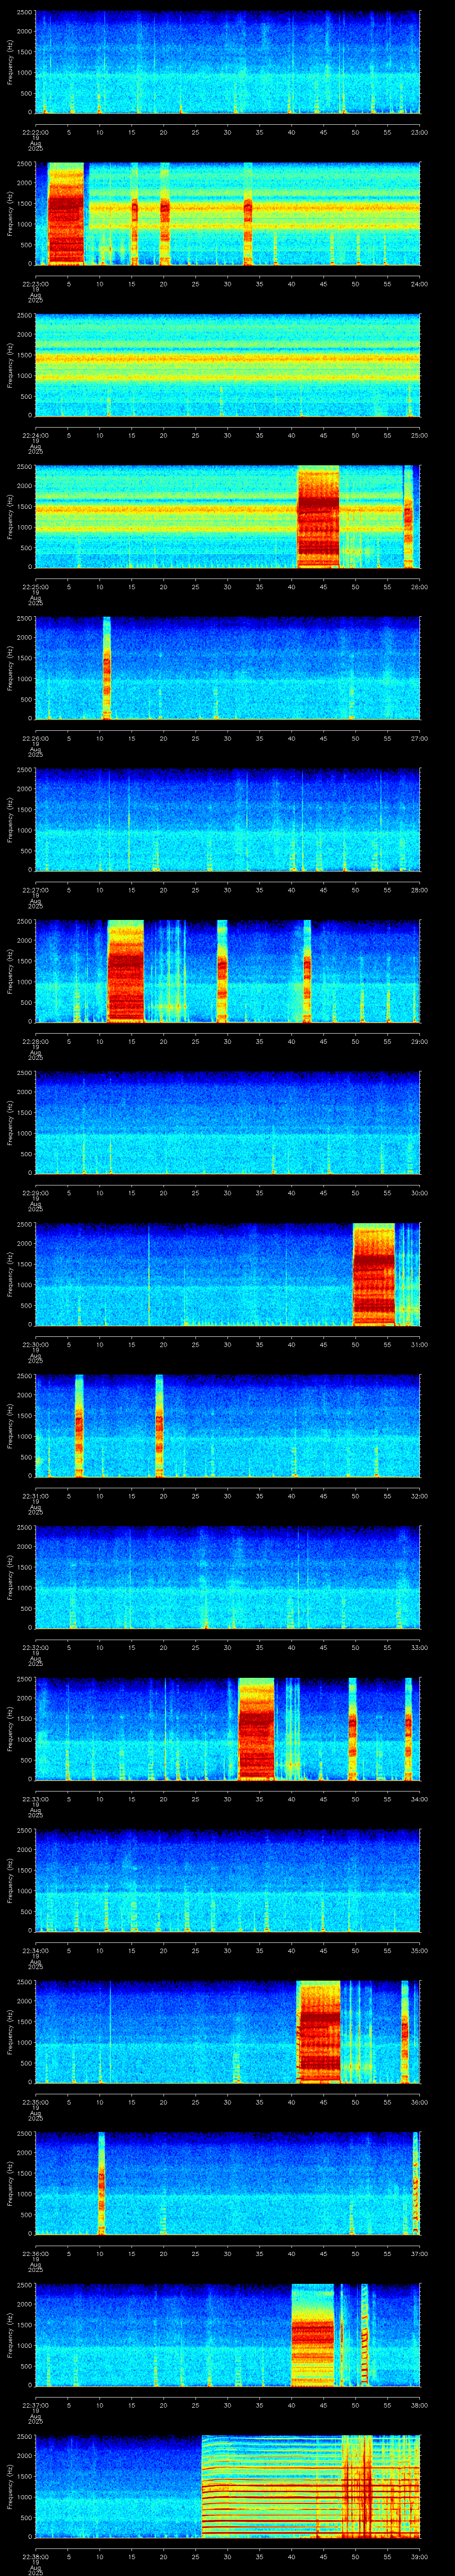Click the "22:31:00" start time label
Viewport: 455px width, 2576px height.
point(35,1496)
